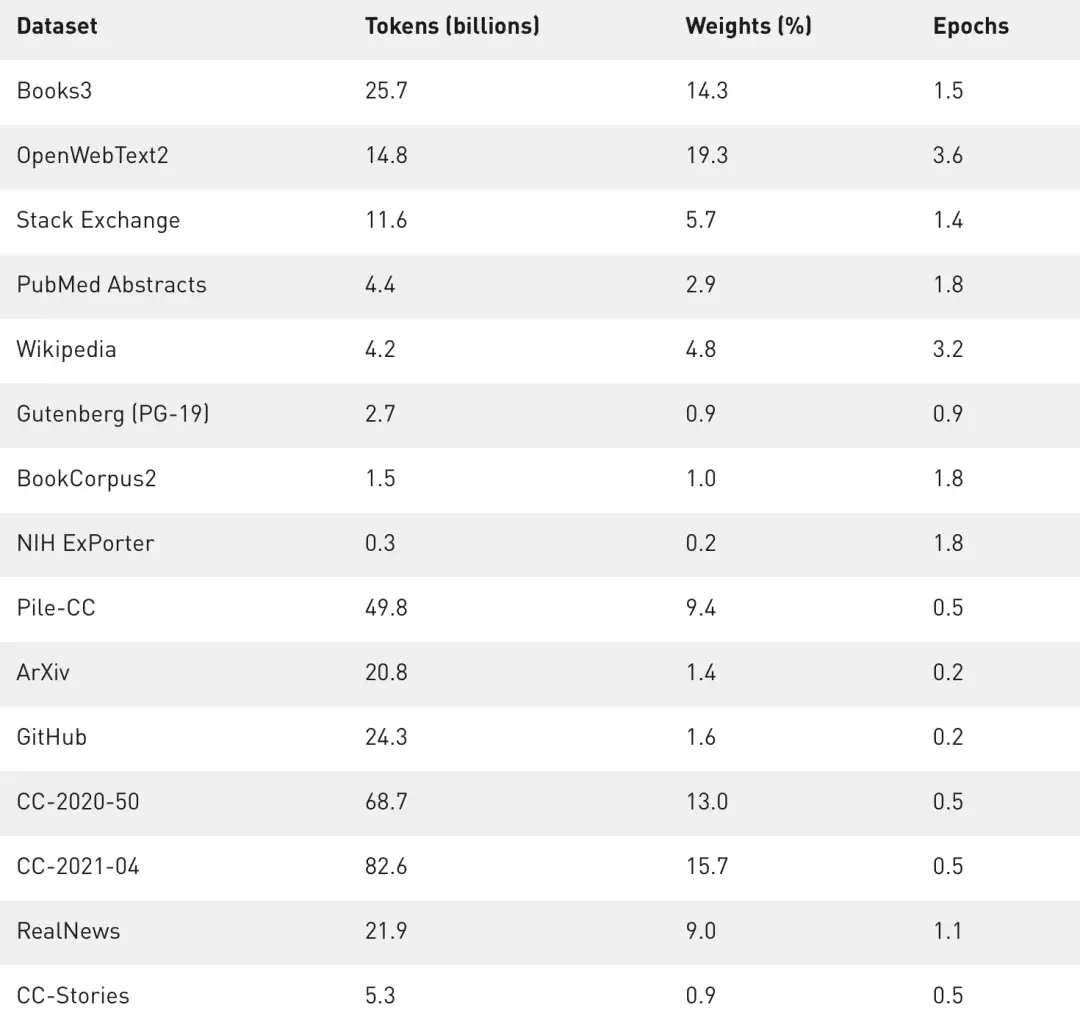Viewport: 1080px width, 1021px height.
Task: Click the GitHub dataset cell
Action: coord(52,737)
